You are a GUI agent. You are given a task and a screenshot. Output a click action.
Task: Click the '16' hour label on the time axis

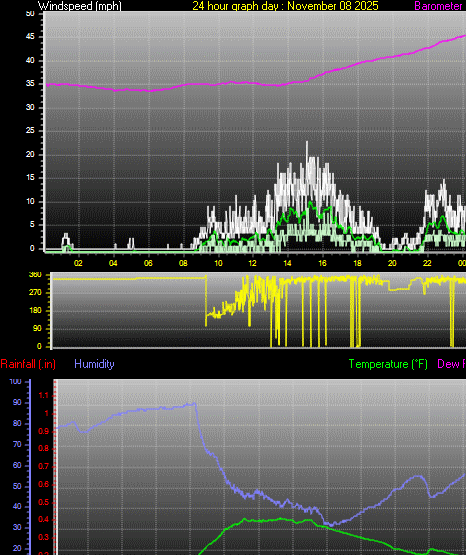pos(322,263)
